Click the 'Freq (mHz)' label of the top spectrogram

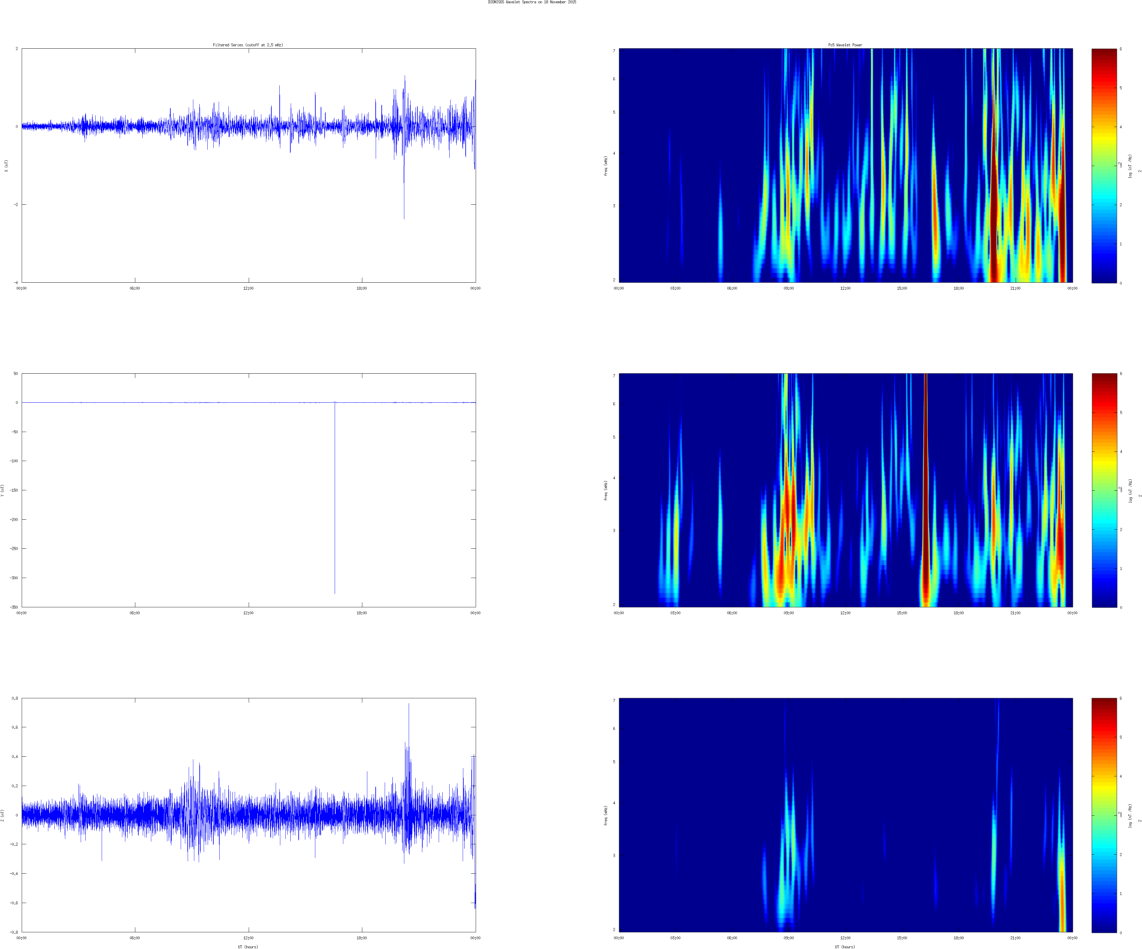[606, 165]
